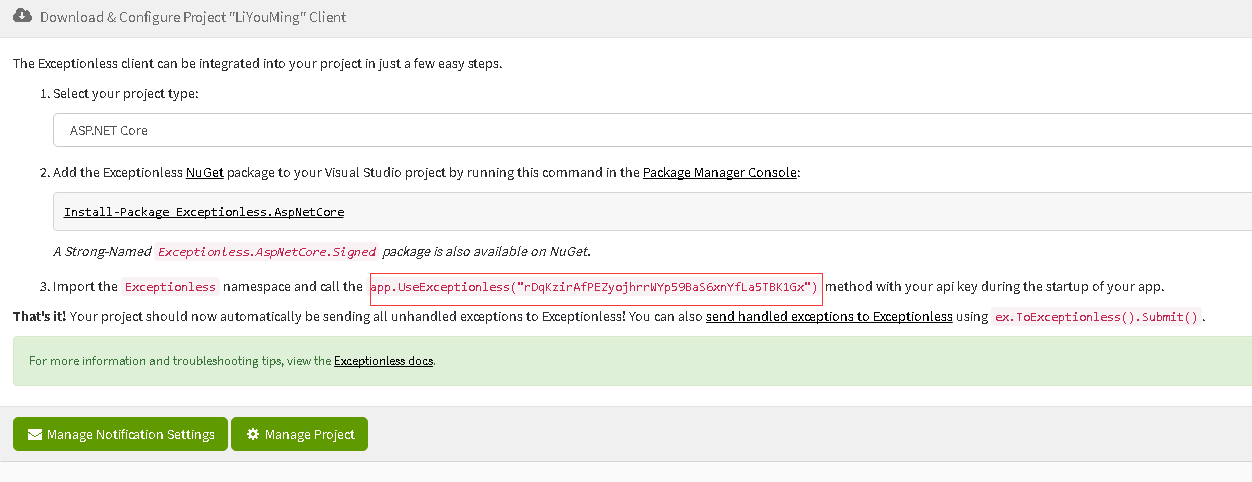Click the cloud download icon in header

[23, 17]
